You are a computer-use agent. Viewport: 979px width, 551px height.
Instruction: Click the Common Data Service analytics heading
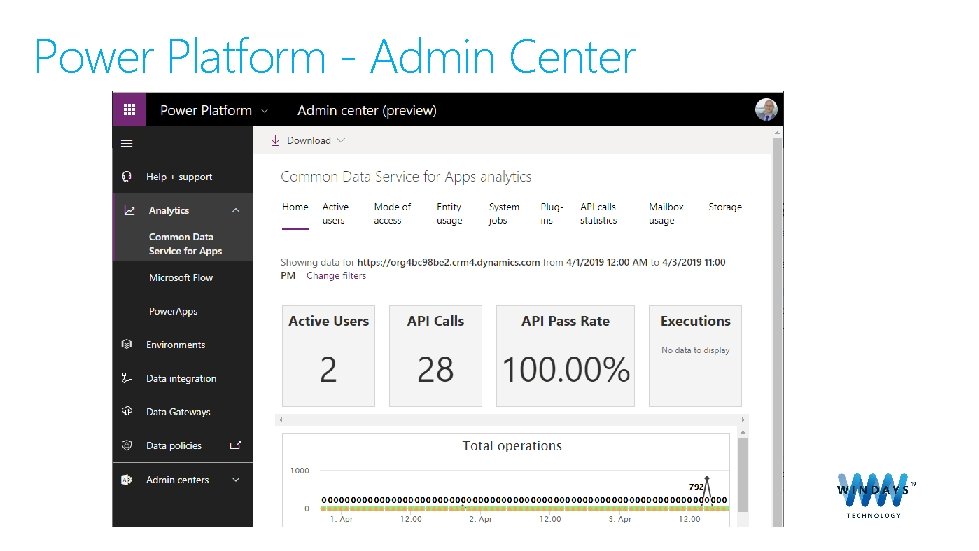pyautogui.click(x=406, y=177)
